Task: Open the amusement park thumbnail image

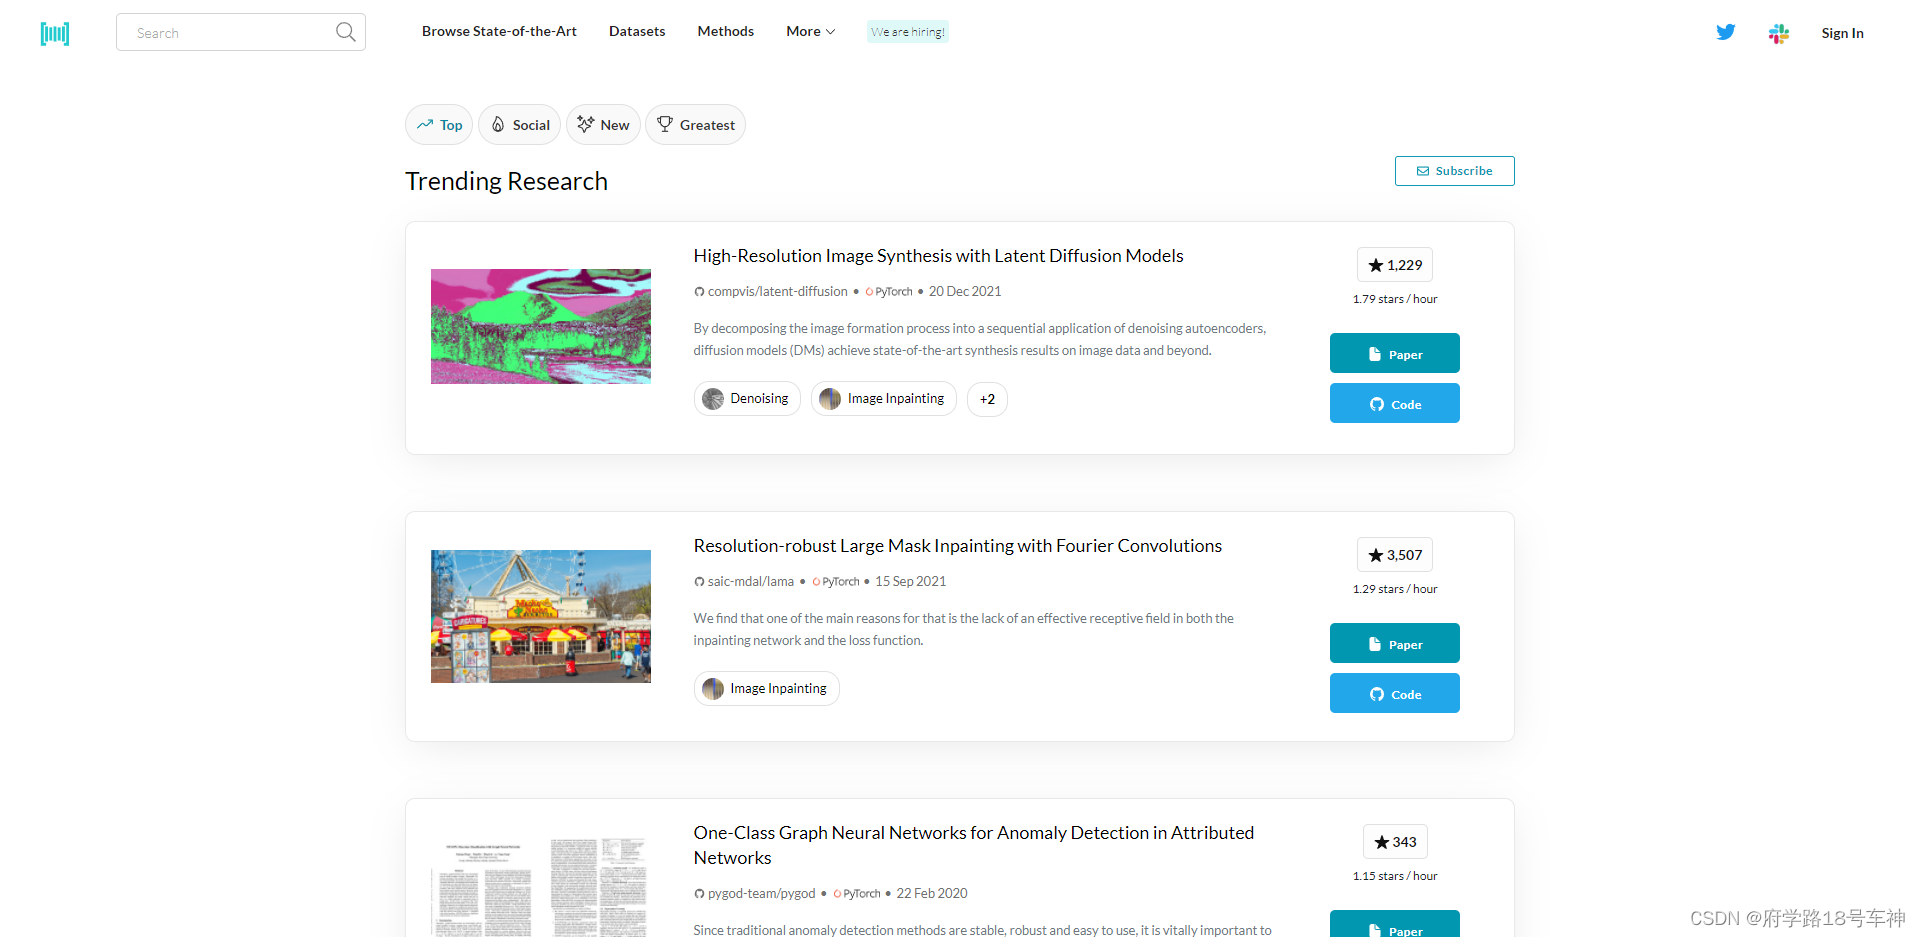Action: point(541,616)
